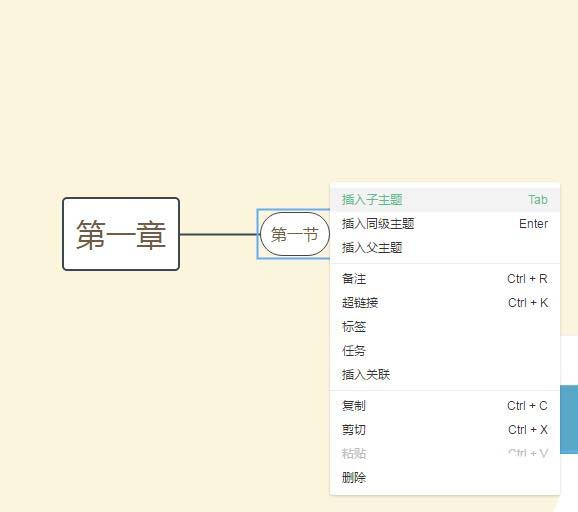This screenshot has width=578, height=512.
Task: Choose 标签 from the context menu
Action: tap(445, 327)
